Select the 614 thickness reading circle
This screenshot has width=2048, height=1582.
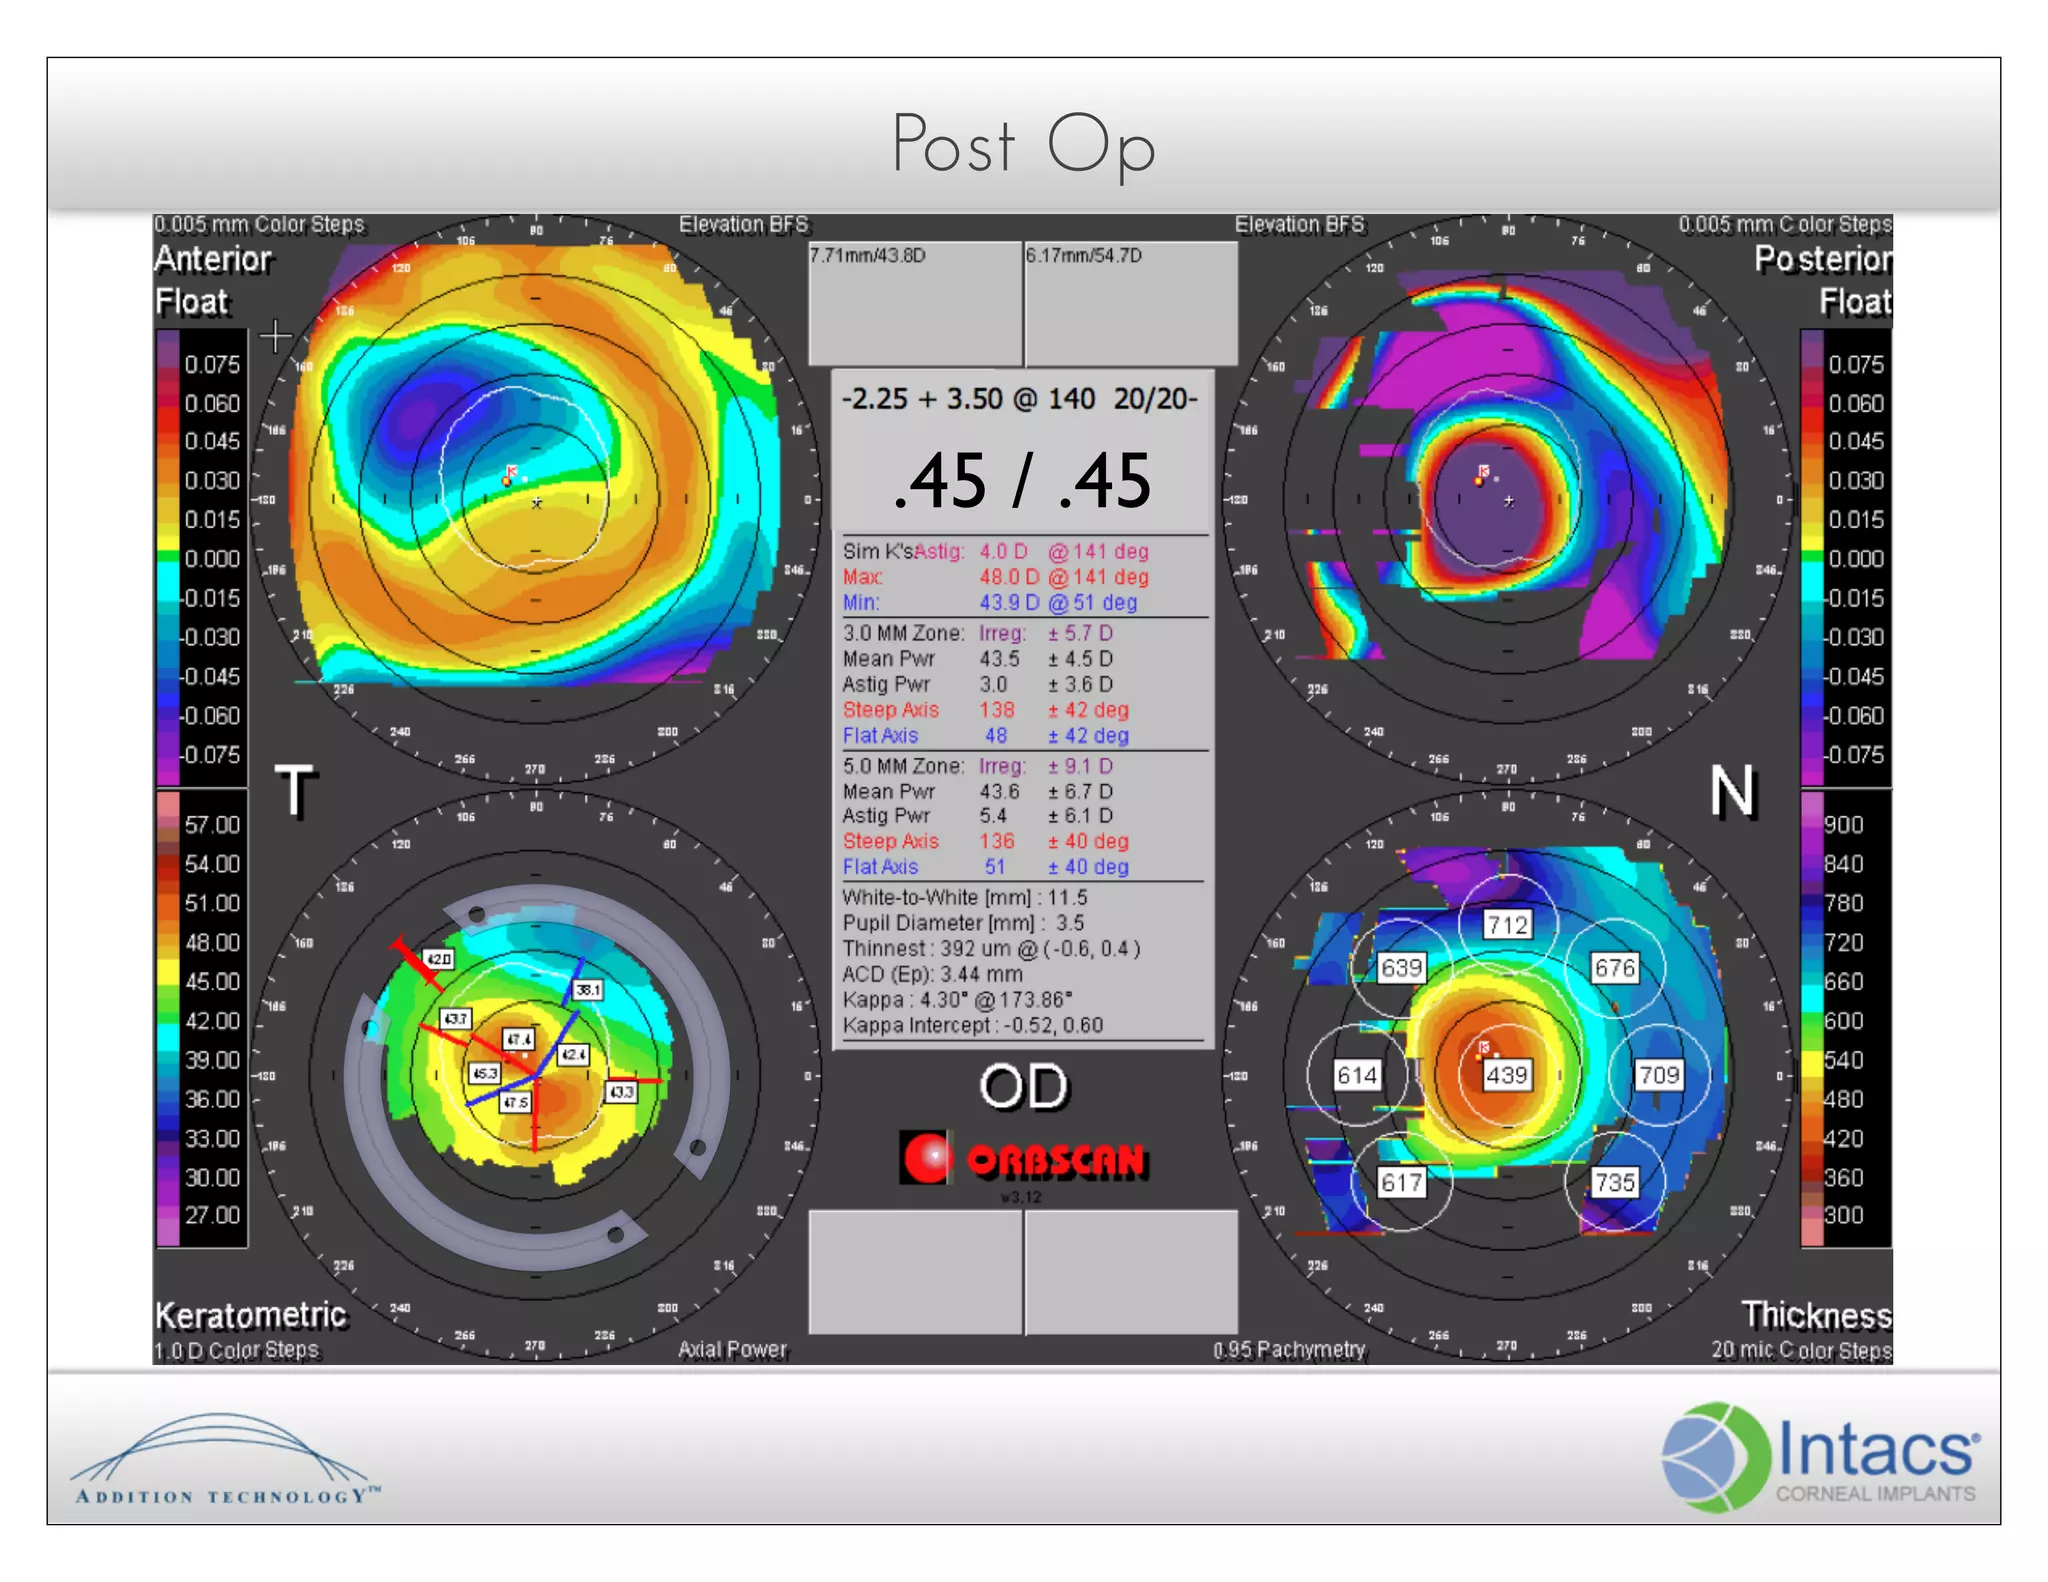[1357, 1075]
